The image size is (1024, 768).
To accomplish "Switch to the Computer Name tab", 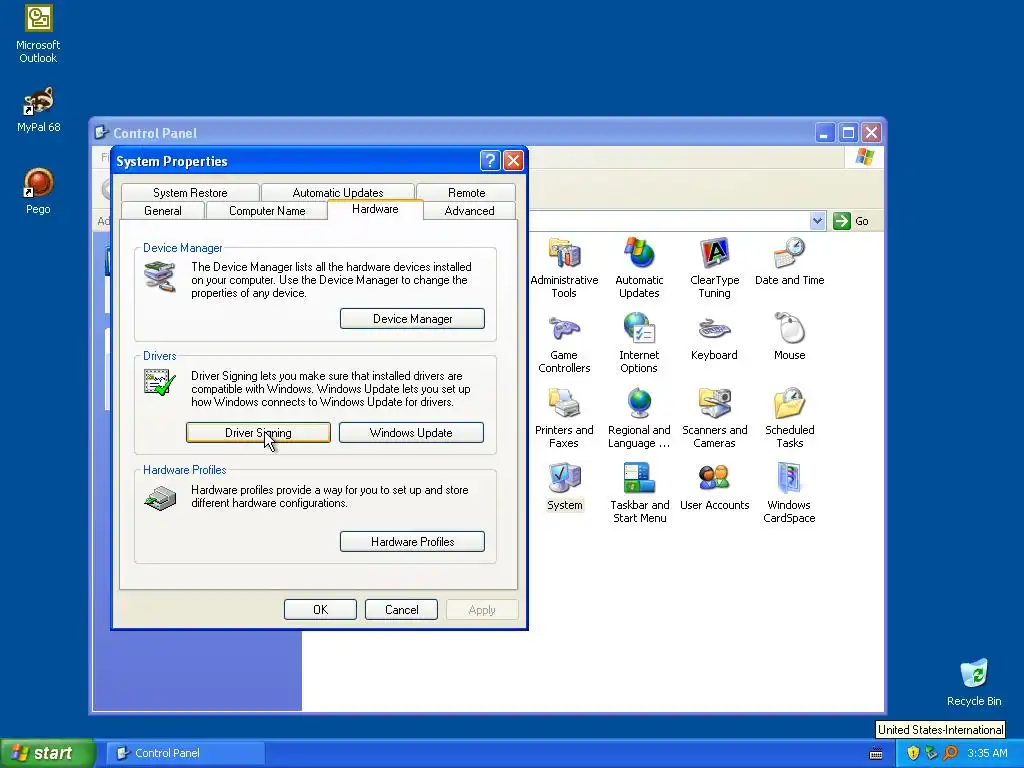I will 267,211.
